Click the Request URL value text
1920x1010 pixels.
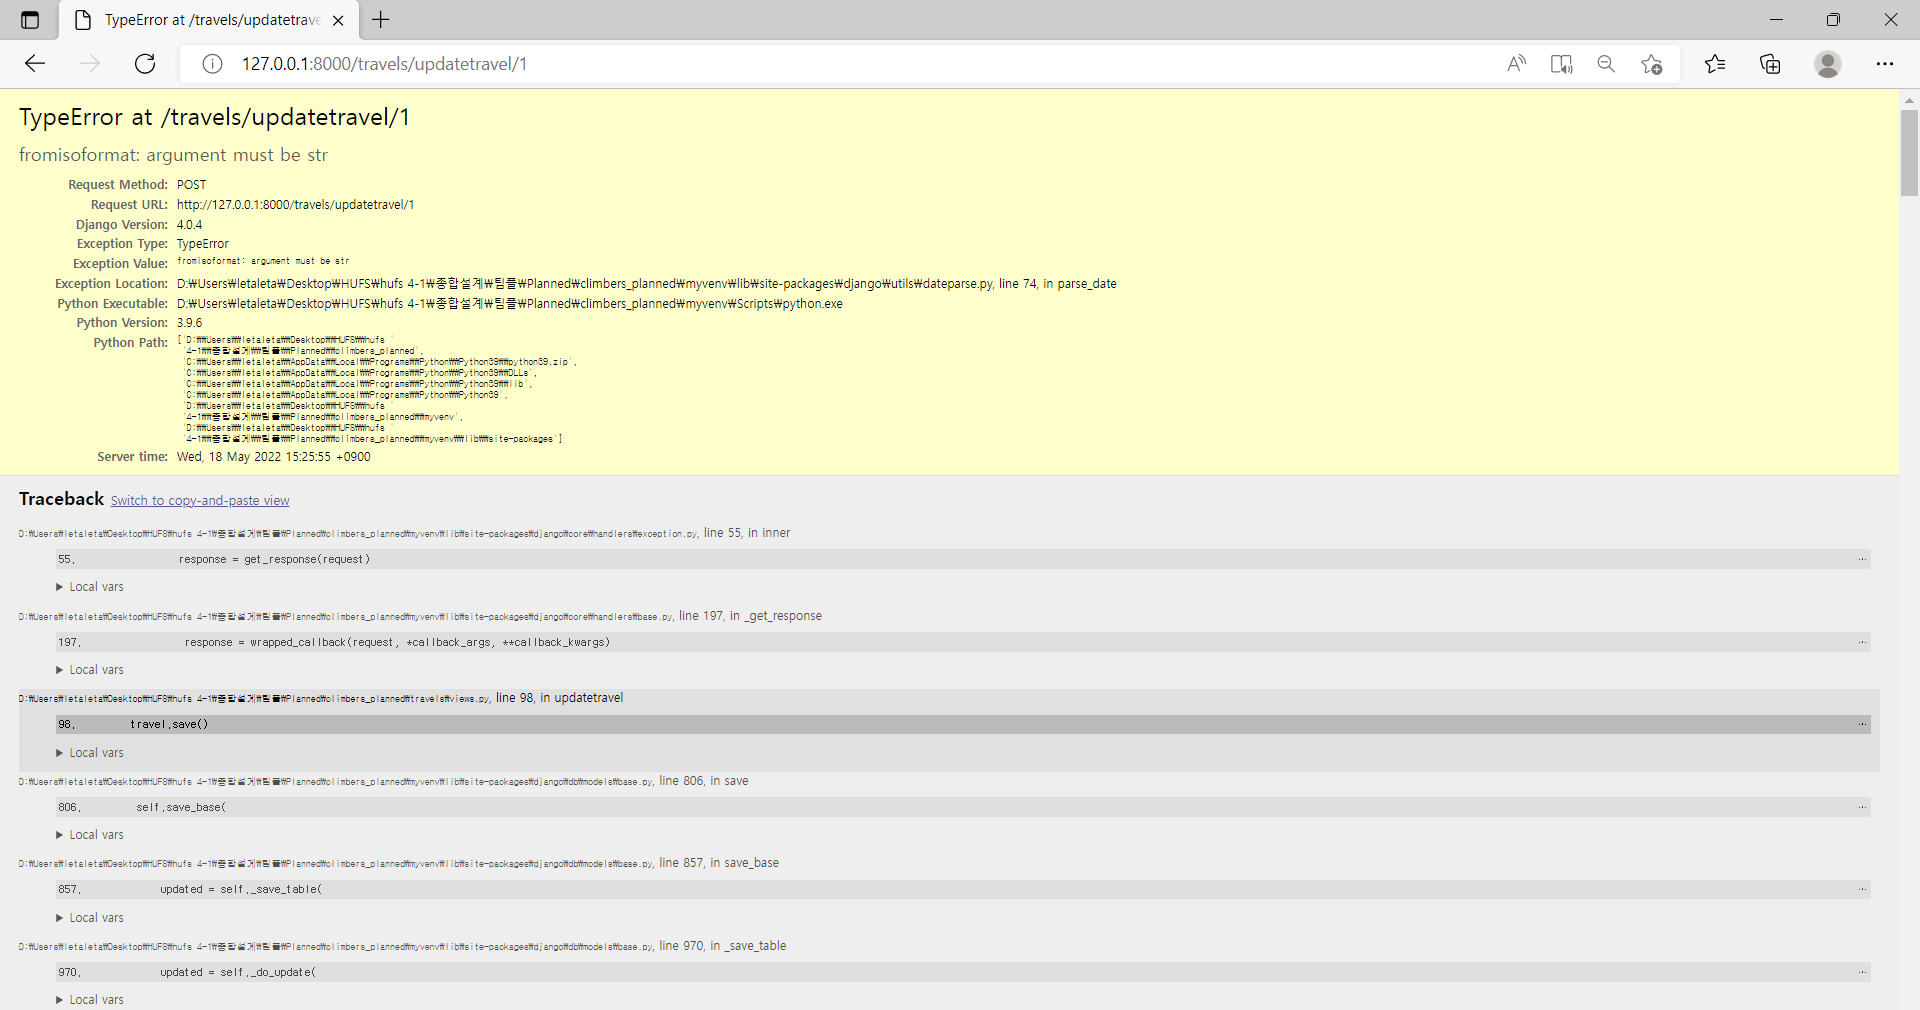[x=295, y=205]
